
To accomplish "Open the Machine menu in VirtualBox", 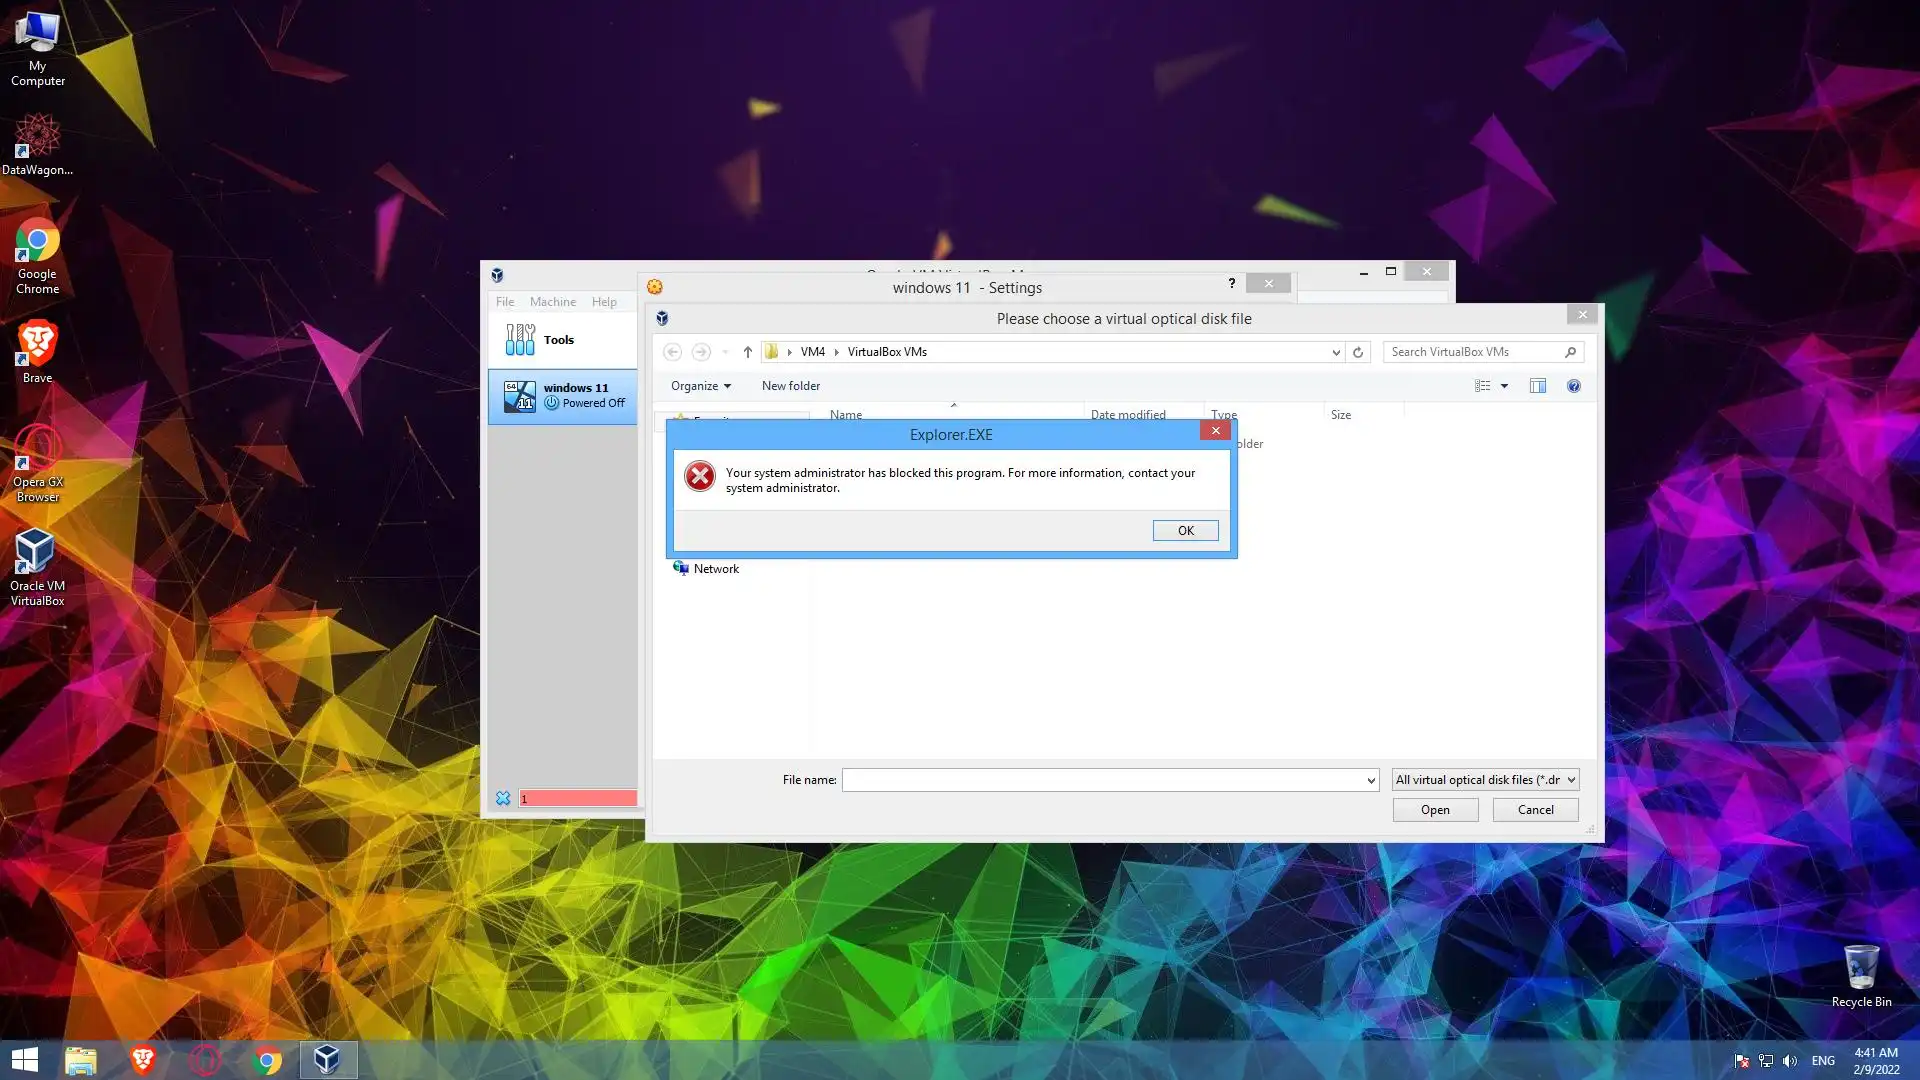I will (552, 302).
